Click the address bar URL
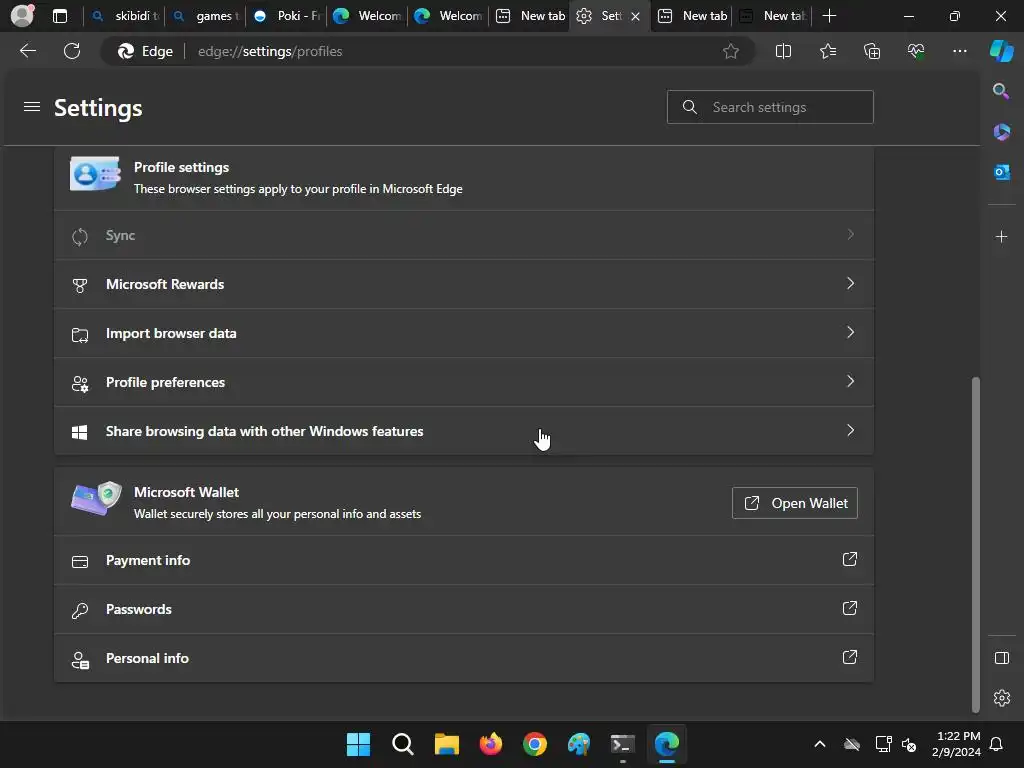Screen dimensions: 1024x768 click(x=270, y=51)
